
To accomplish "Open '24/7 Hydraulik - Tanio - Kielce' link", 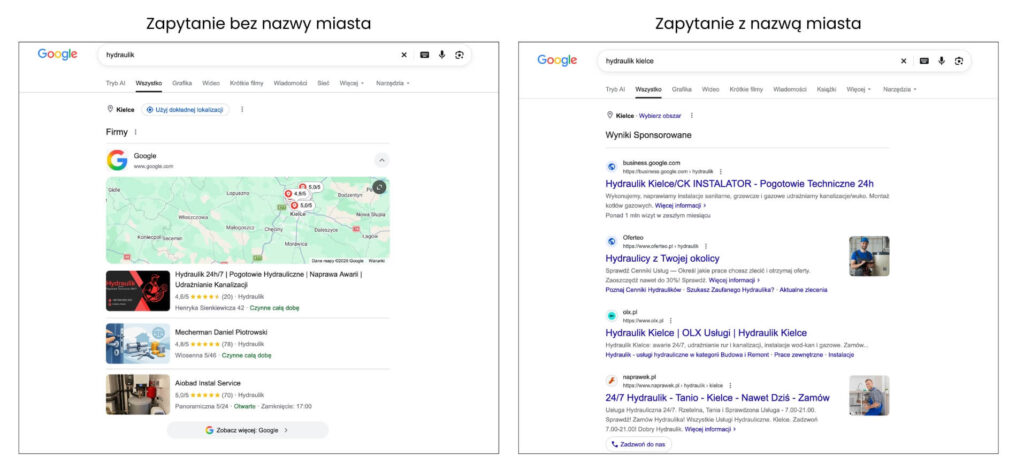I will coord(717,398).
